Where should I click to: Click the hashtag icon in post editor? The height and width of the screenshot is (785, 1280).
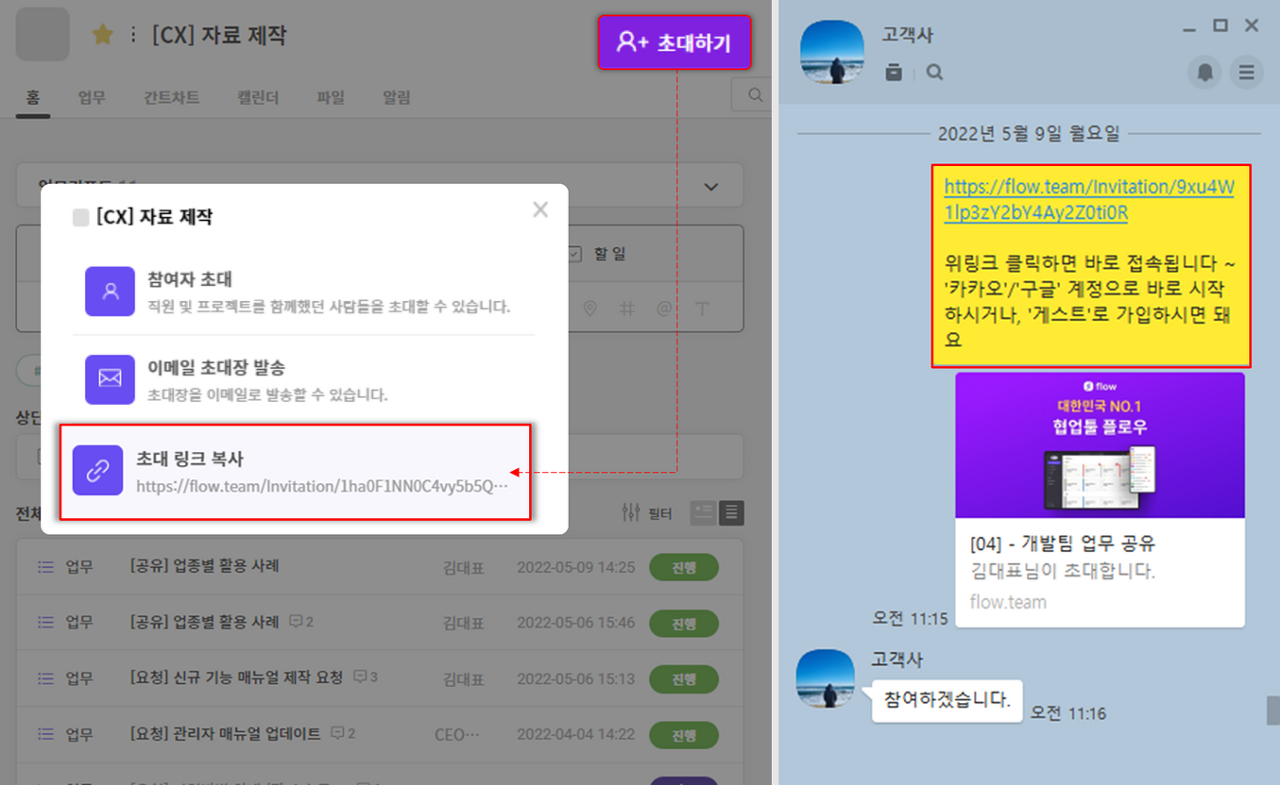(627, 309)
